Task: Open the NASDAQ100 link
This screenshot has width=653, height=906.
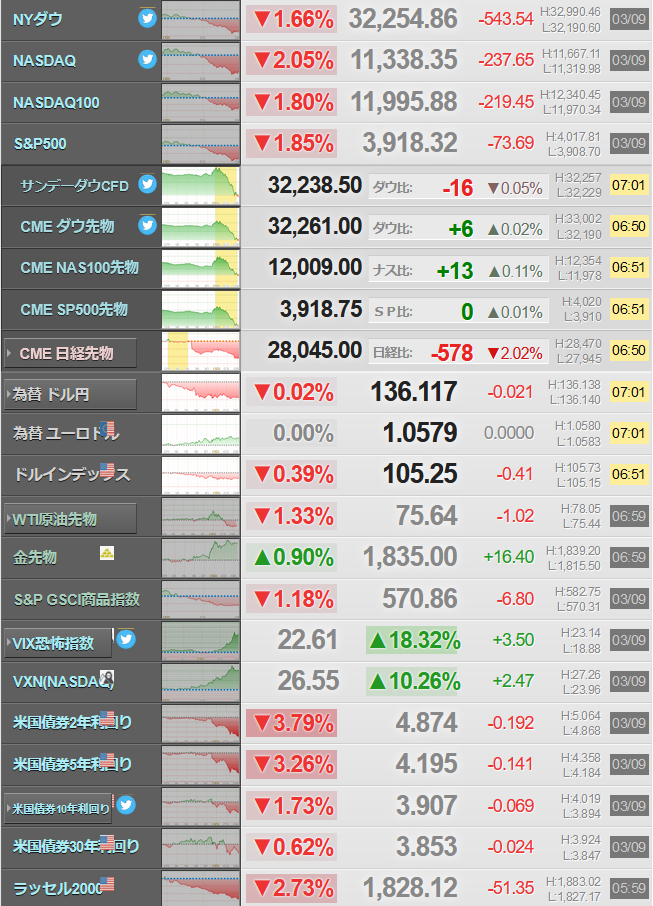Action: (x=56, y=102)
